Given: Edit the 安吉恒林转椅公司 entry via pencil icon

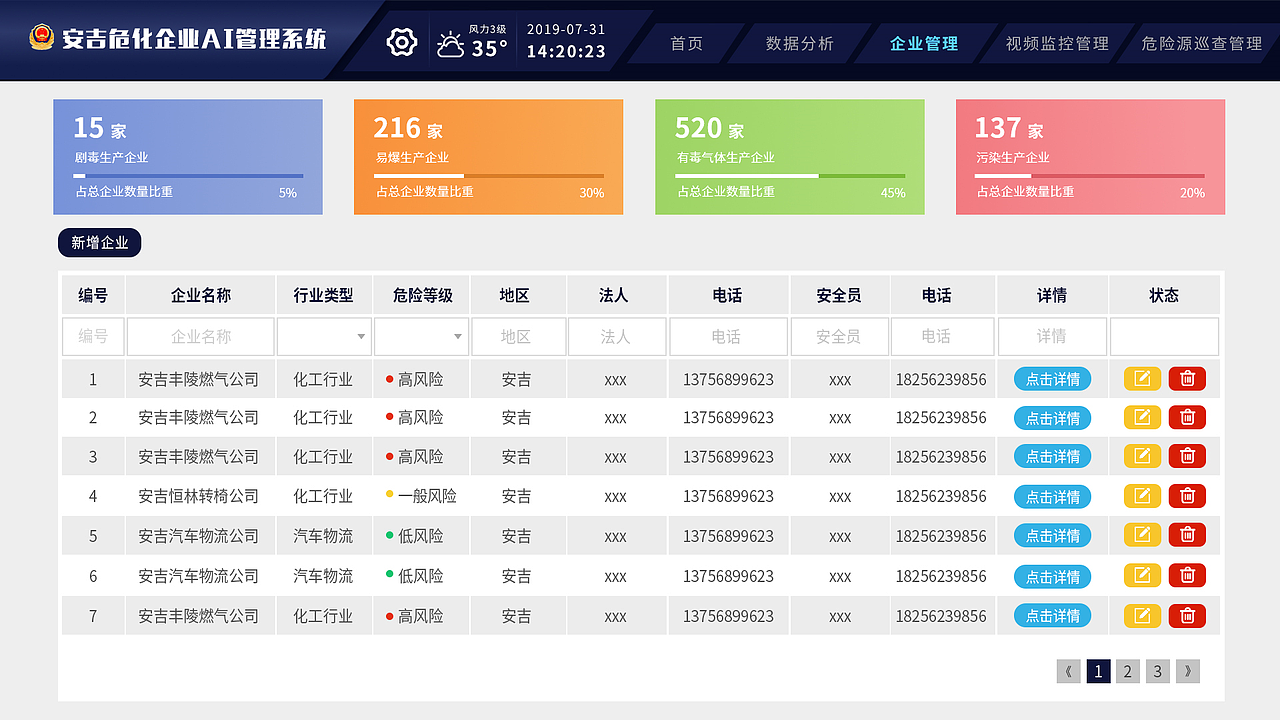Looking at the screenshot, I should point(1141,496).
